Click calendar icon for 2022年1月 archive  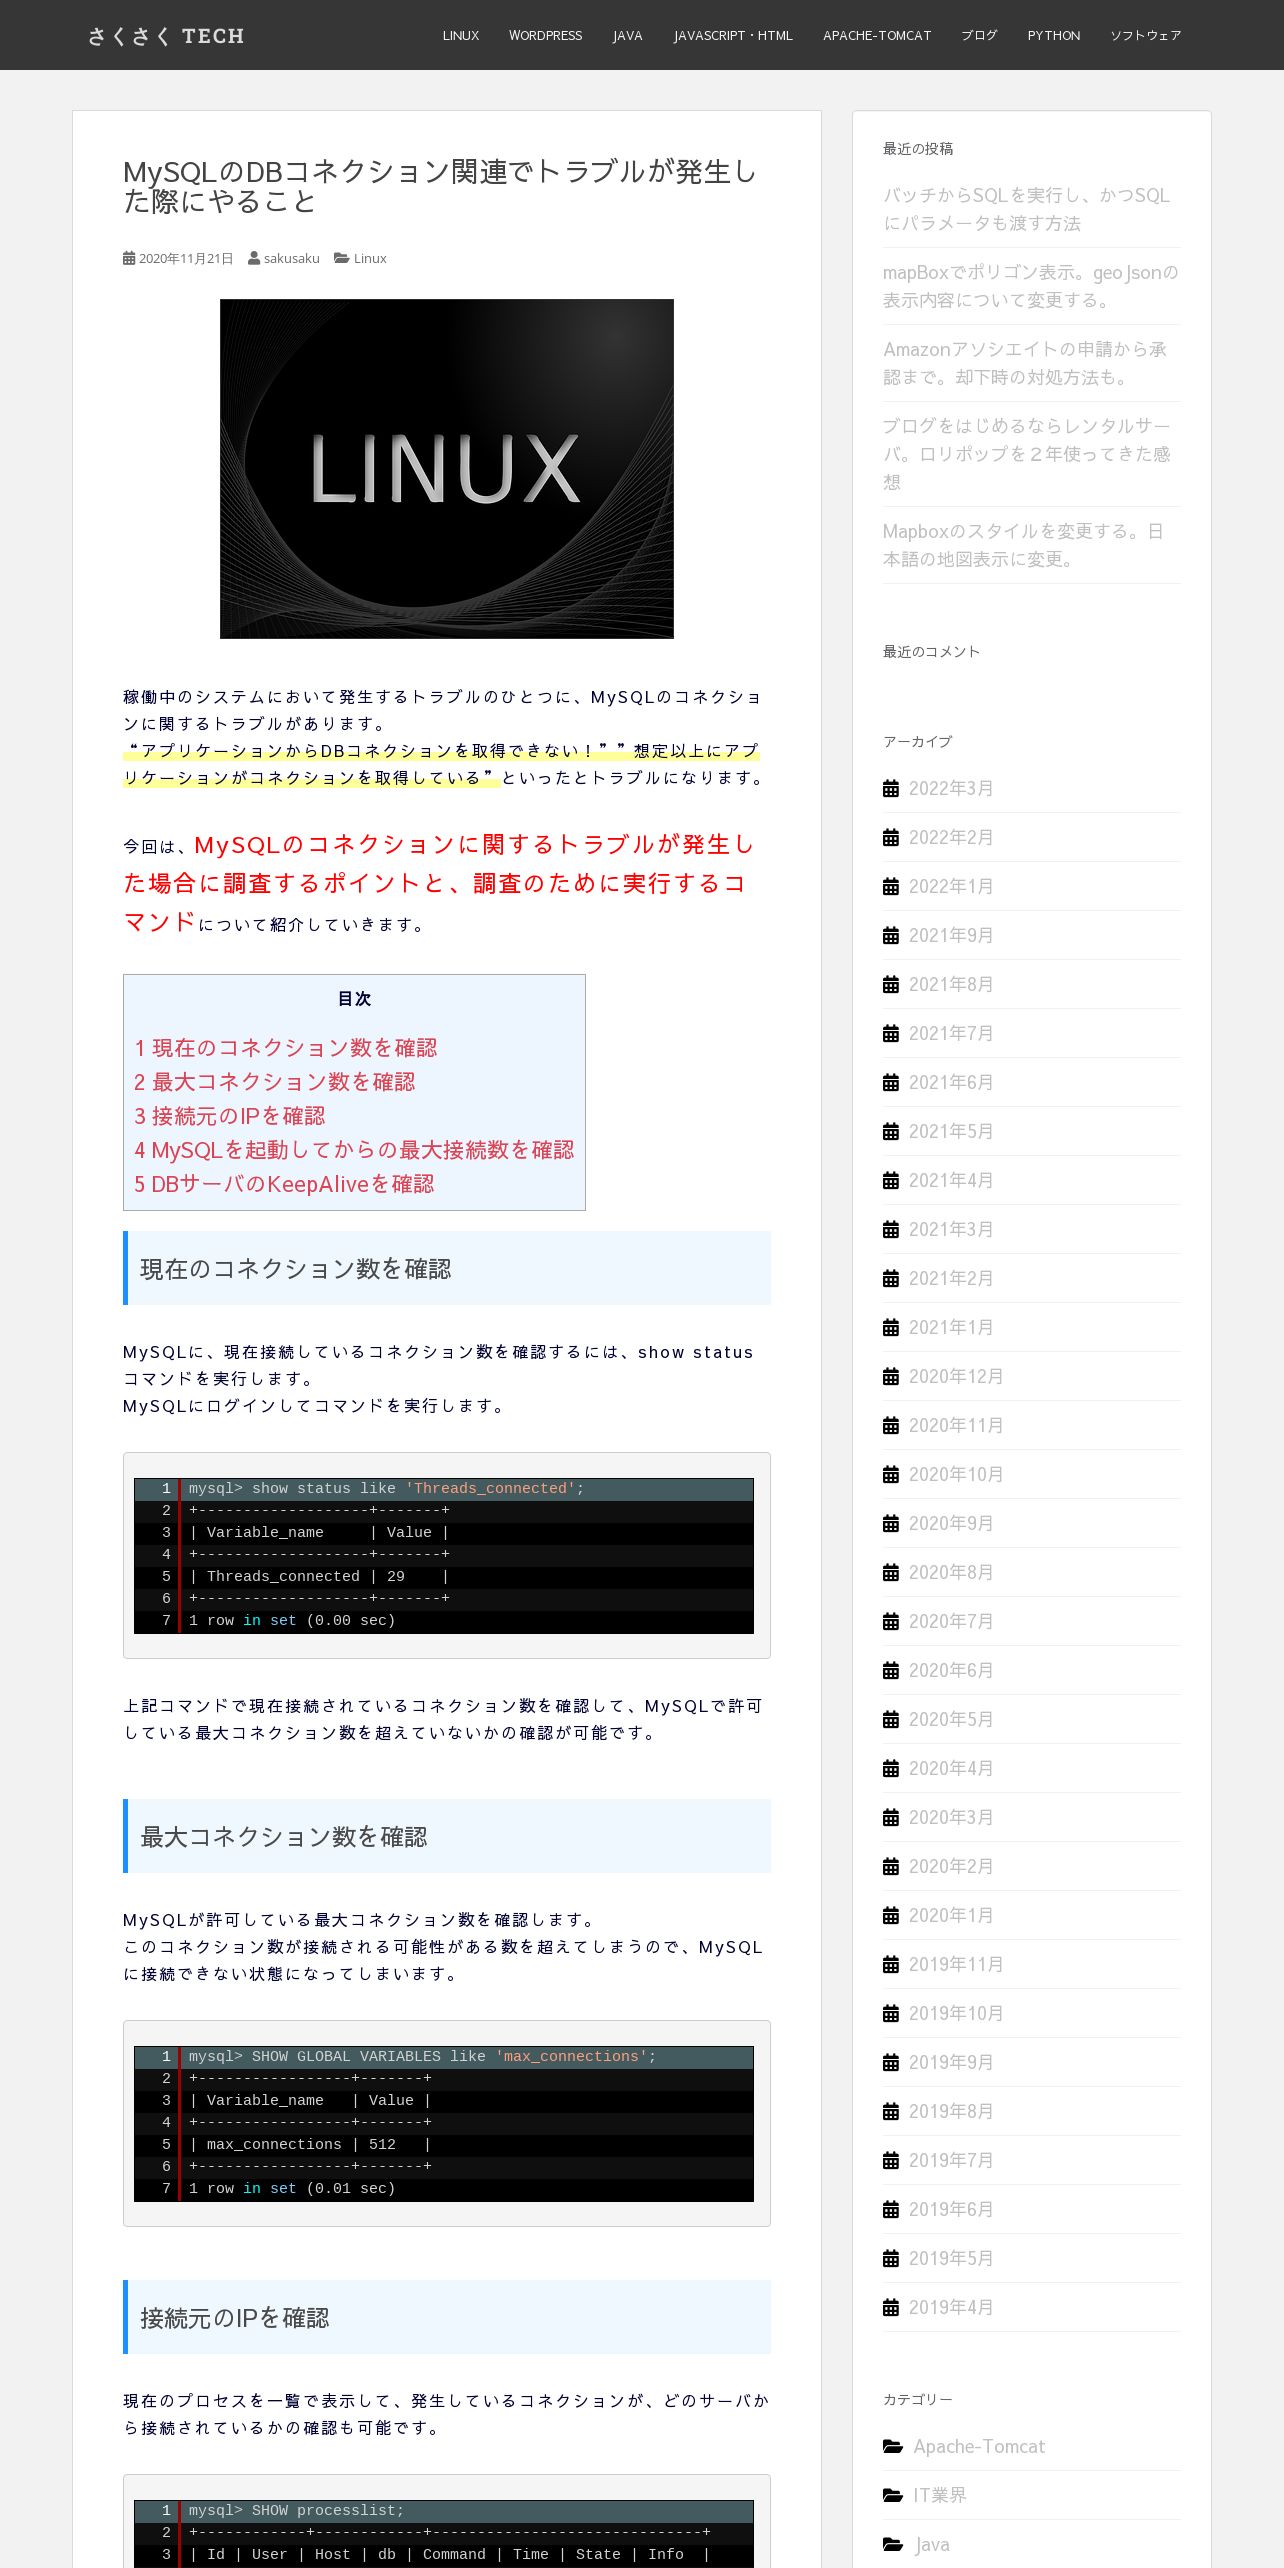(891, 886)
